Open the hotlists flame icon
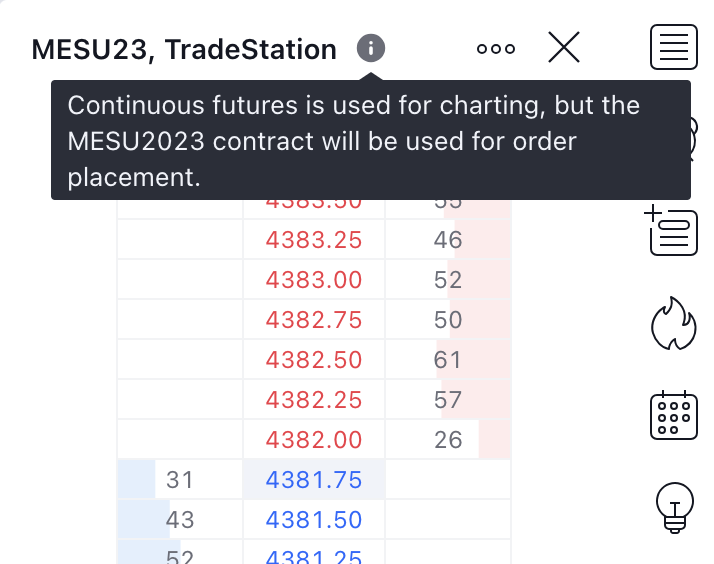This screenshot has width=714, height=564. (x=674, y=324)
